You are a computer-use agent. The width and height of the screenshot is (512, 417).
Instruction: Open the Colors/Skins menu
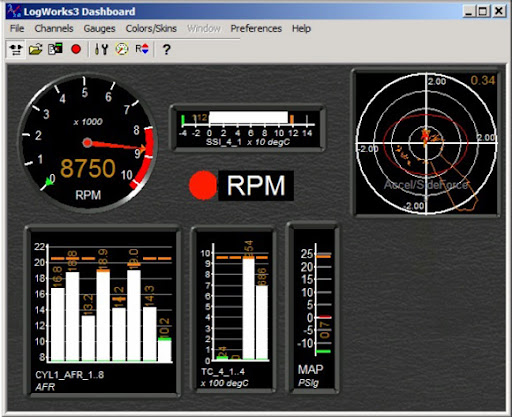click(x=151, y=29)
